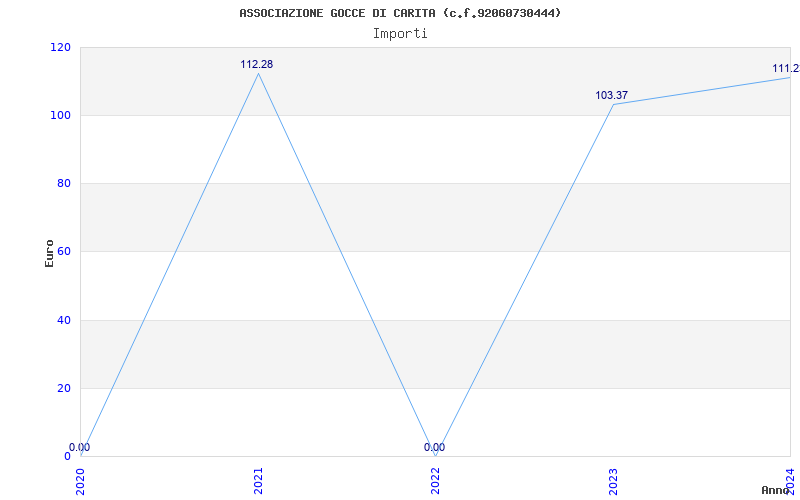Click the line low point at 2022
Screen dimensions: 800x500
point(435,456)
